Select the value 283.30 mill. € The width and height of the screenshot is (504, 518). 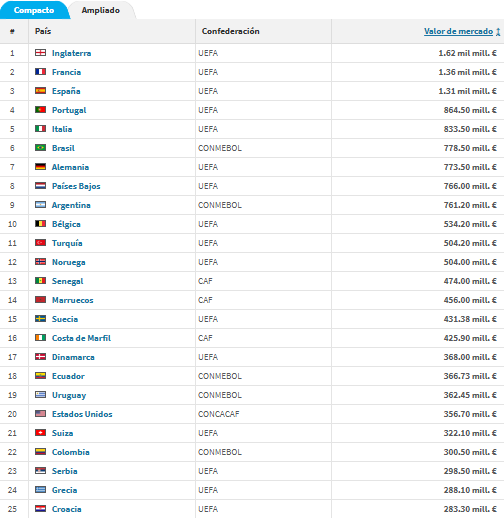coord(470,509)
